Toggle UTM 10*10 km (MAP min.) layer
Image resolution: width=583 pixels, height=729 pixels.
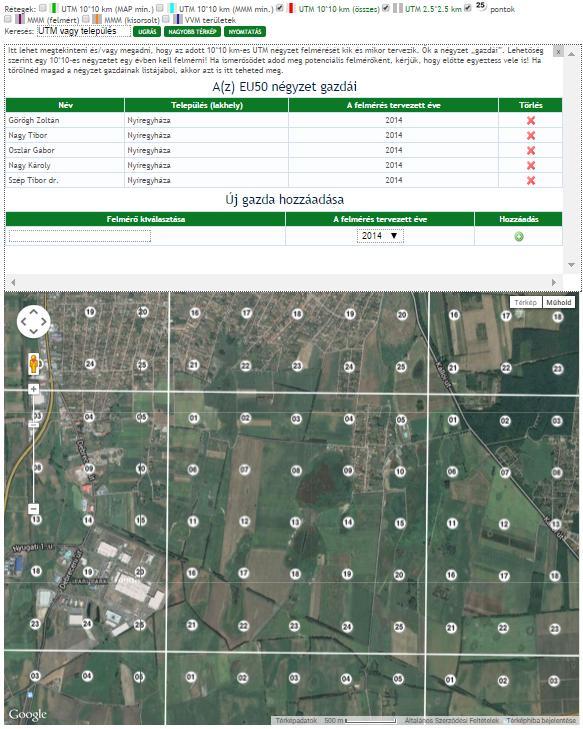[x=43, y=8]
